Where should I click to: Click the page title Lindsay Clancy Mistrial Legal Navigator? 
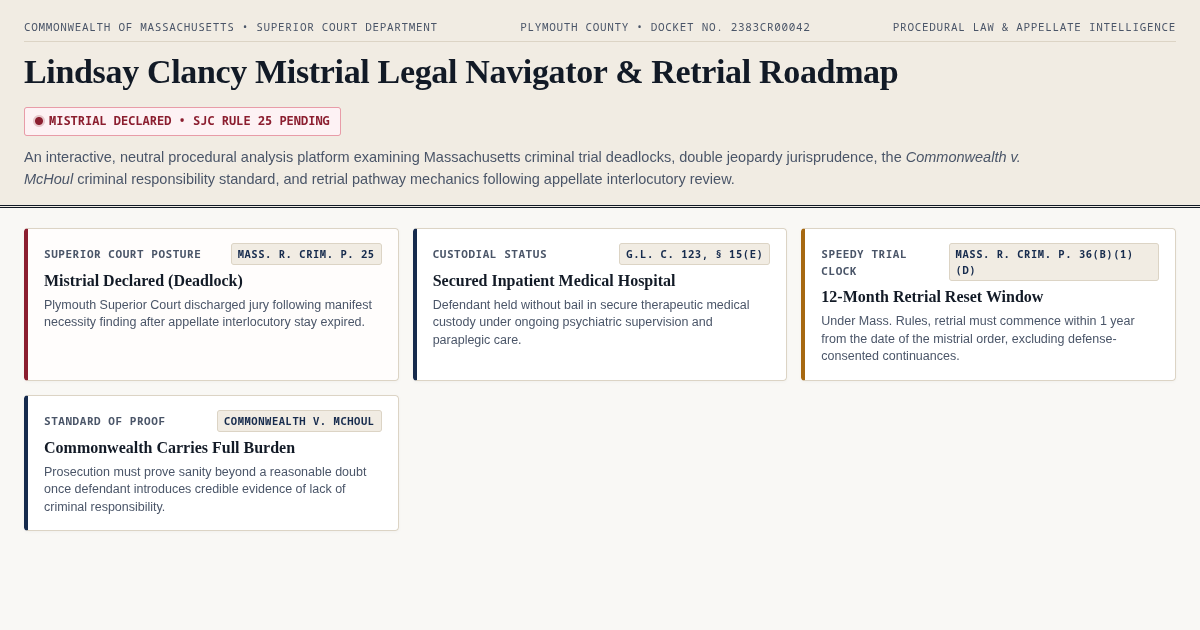tap(461, 72)
